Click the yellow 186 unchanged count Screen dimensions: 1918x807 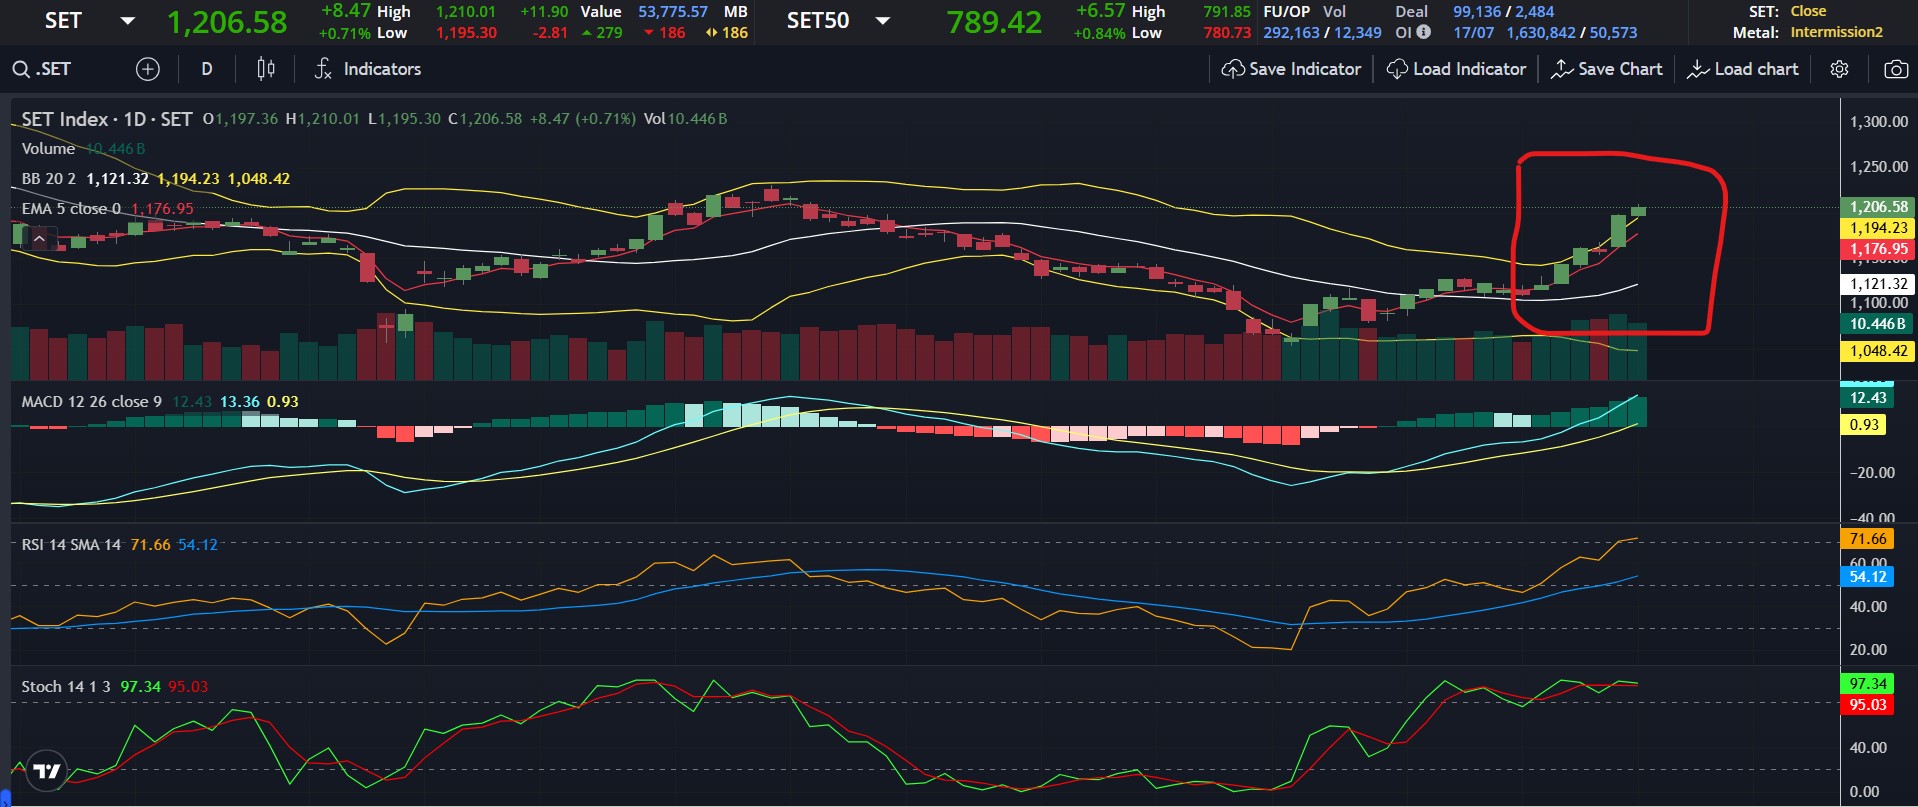[x=727, y=32]
